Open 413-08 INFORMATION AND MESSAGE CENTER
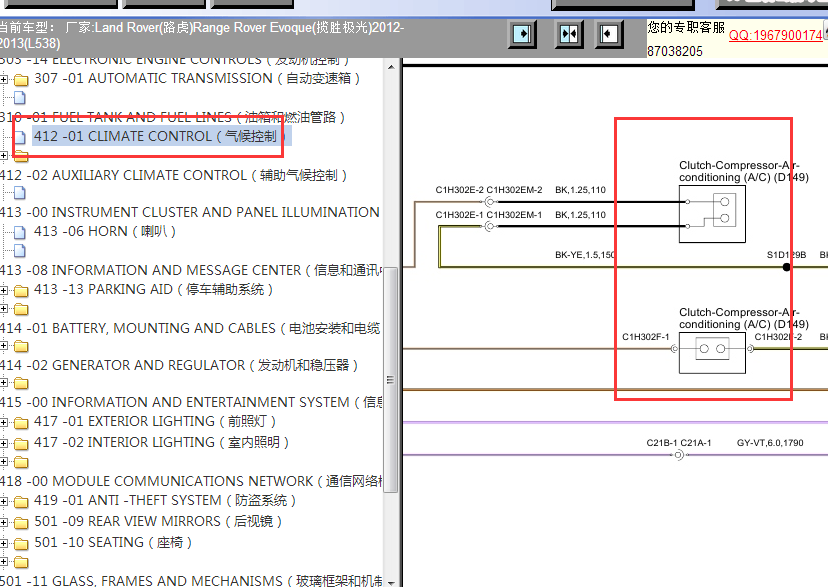828x587 pixels. (x=191, y=270)
